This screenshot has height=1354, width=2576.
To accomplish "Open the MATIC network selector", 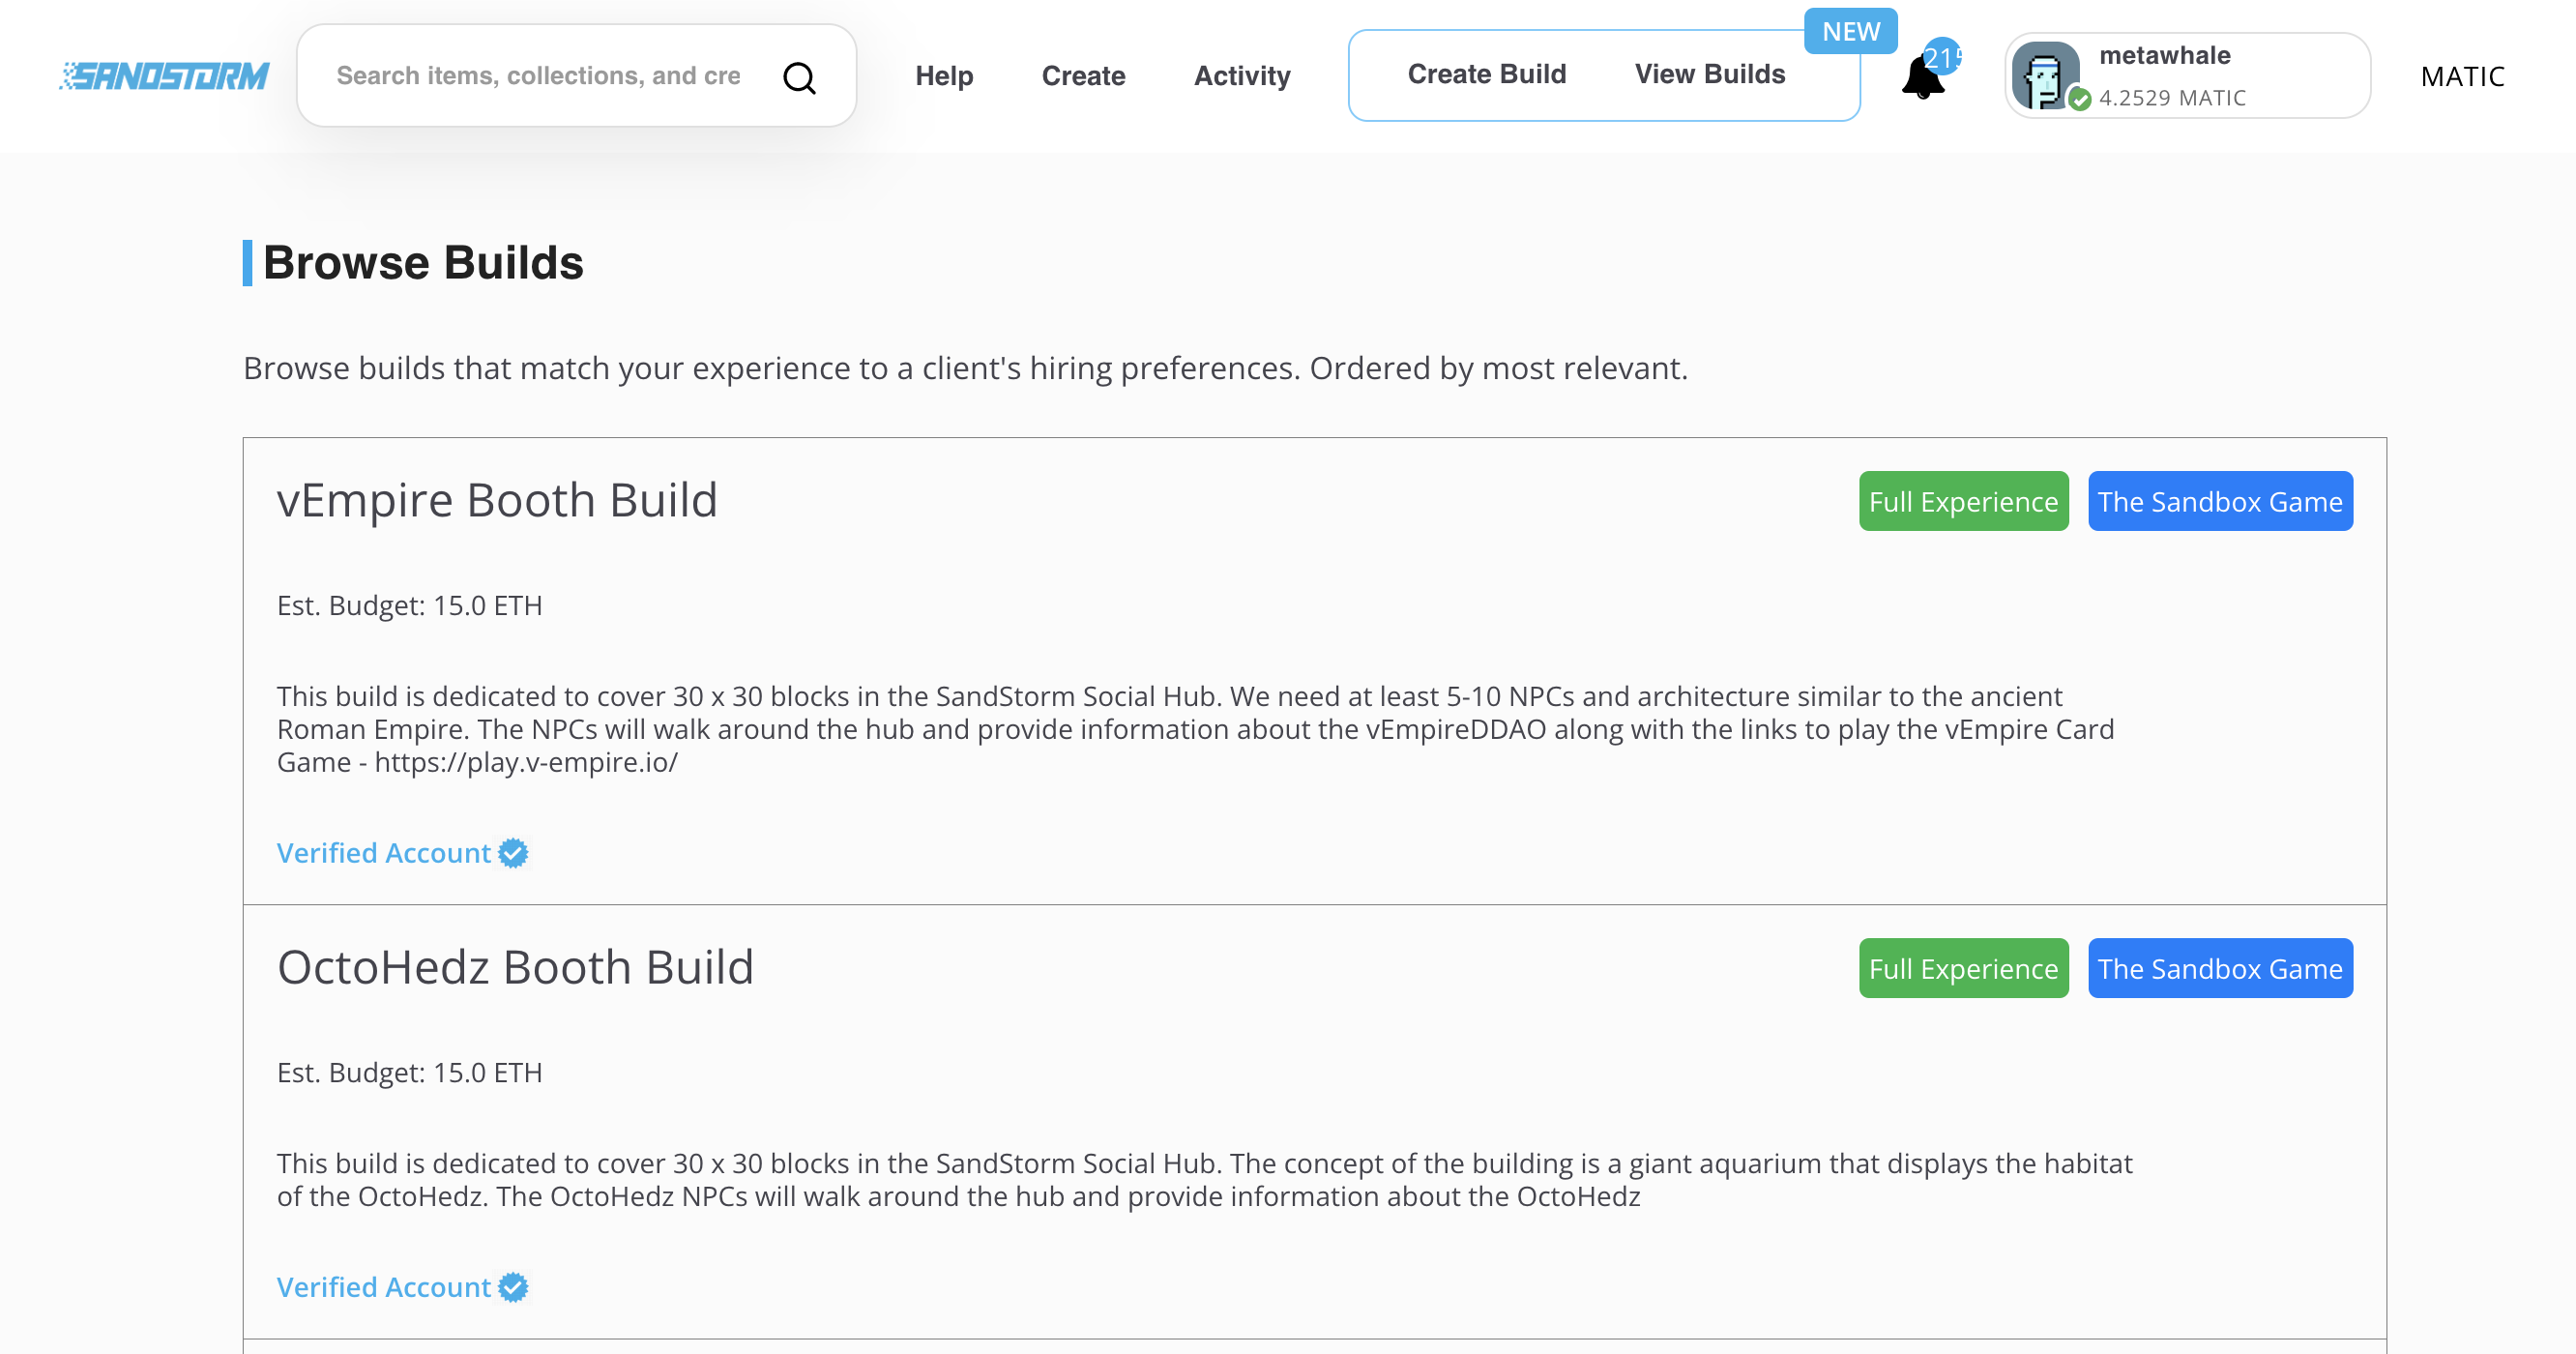I will pyautogui.click(x=2461, y=77).
